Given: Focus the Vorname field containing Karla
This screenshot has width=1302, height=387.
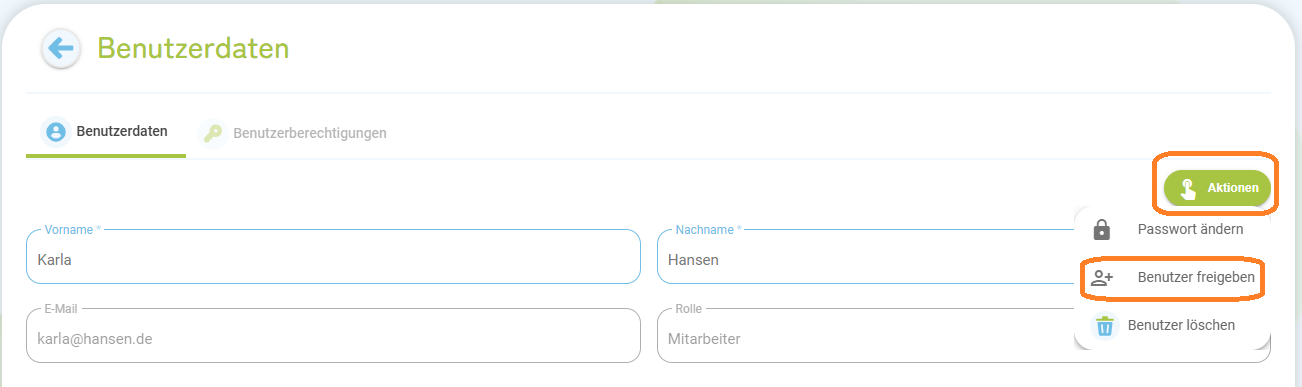Looking at the screenshot, I should [333, 257].
